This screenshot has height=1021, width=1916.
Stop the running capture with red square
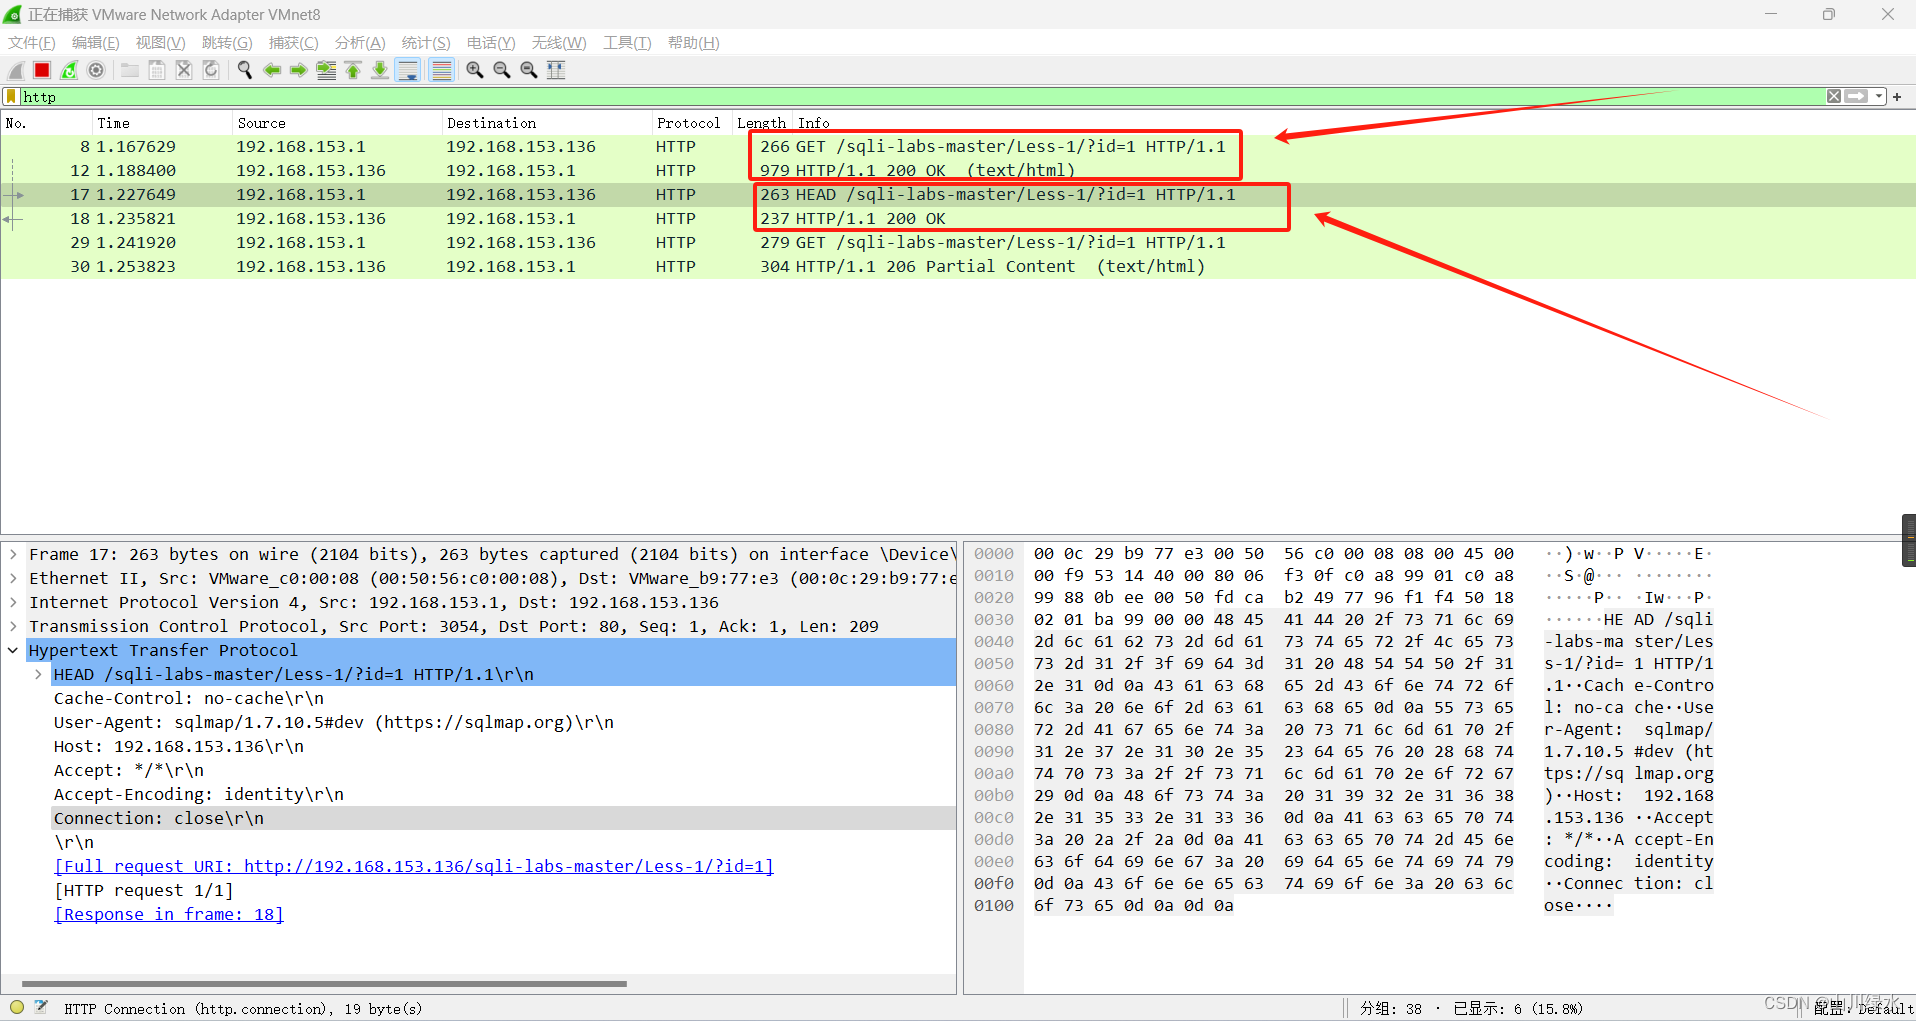[42, 70]
